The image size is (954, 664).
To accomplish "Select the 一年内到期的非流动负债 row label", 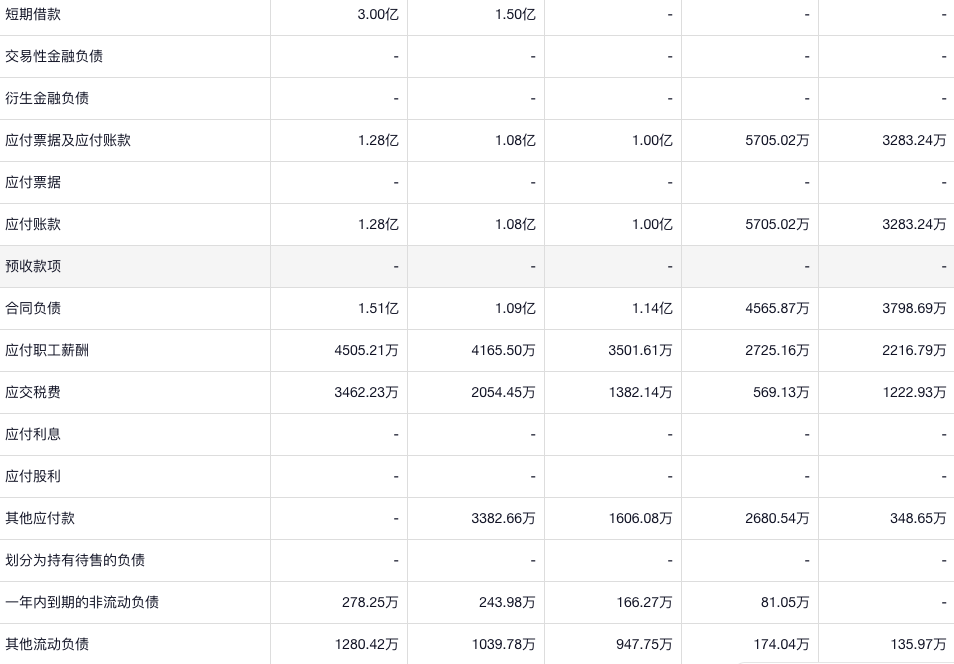I will (82, 602).
